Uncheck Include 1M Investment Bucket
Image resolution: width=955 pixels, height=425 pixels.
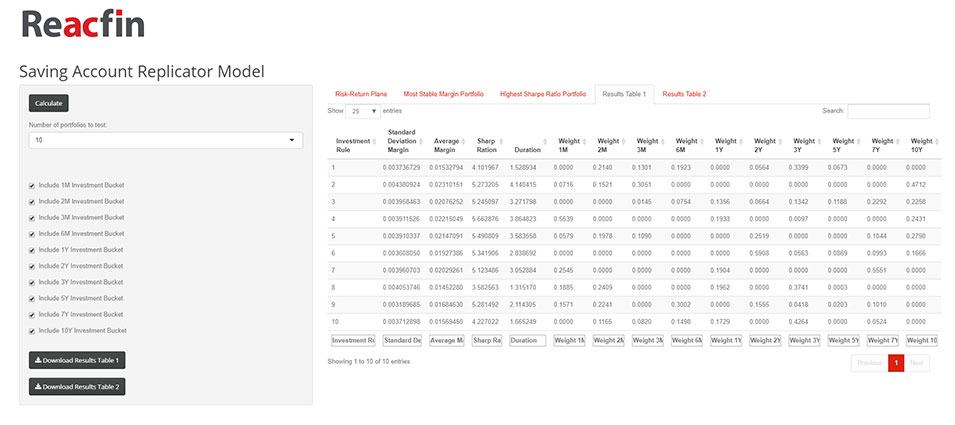pyautogui.click(x=32, y=186)
